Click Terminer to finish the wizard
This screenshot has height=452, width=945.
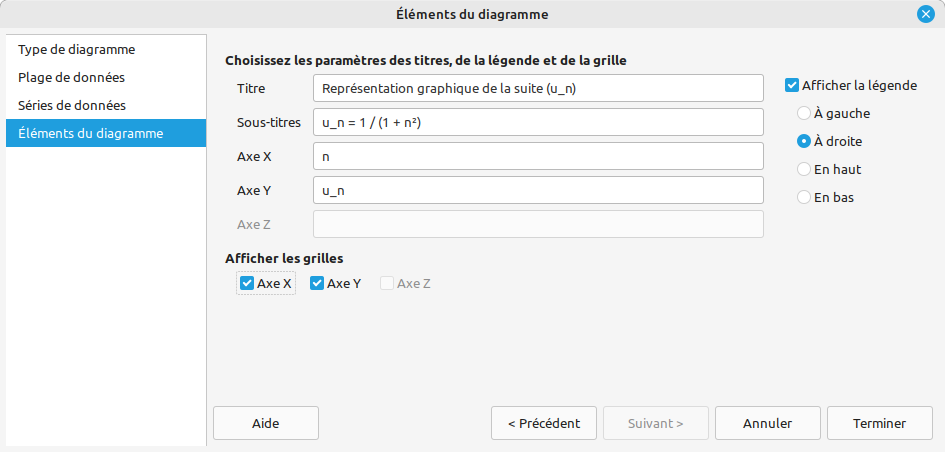(879, 423)
